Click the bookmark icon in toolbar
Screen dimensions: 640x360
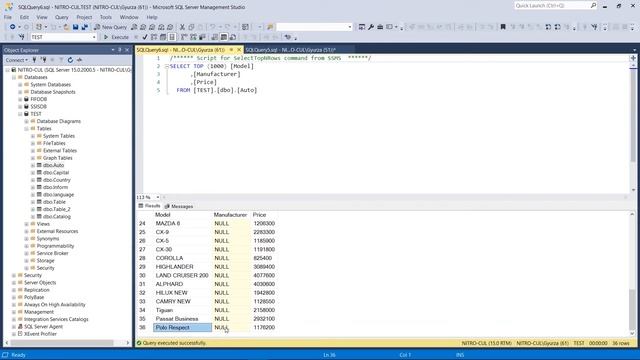pyautogui.click(x=503, y=27)
